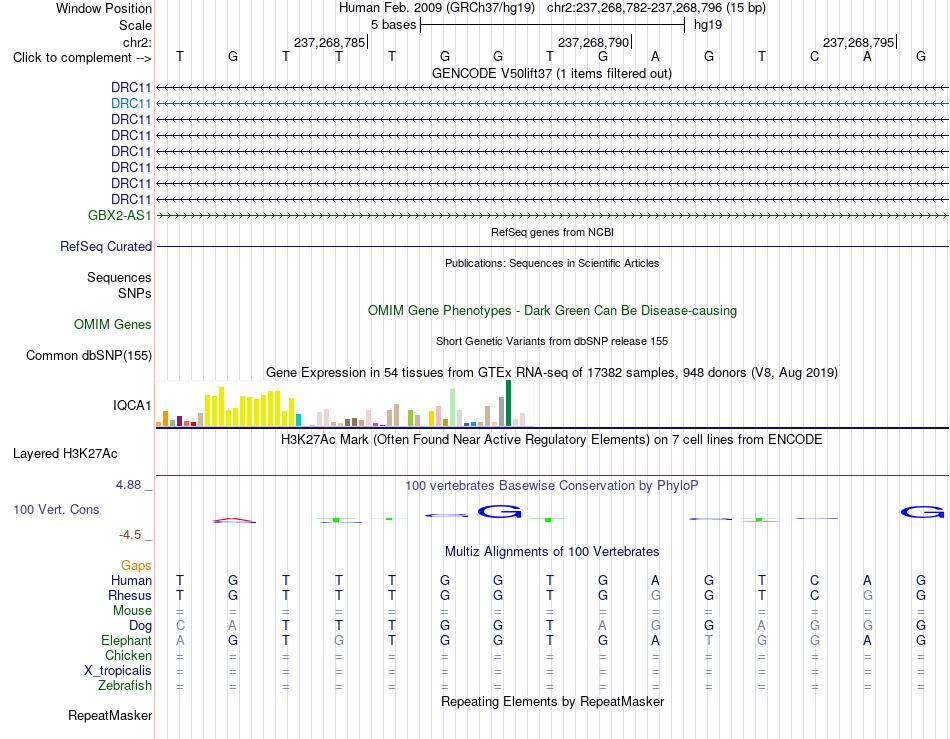Click the light-blue highlighted DRC11 transcript label

point(131,104)
